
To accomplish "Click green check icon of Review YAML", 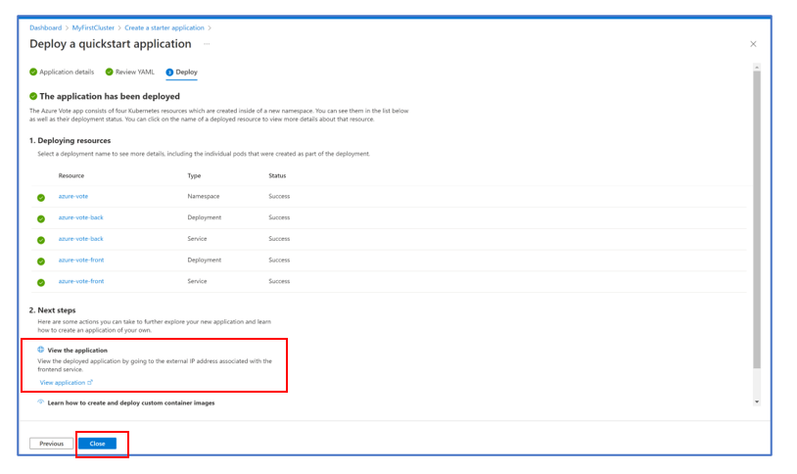I will 109,72.
